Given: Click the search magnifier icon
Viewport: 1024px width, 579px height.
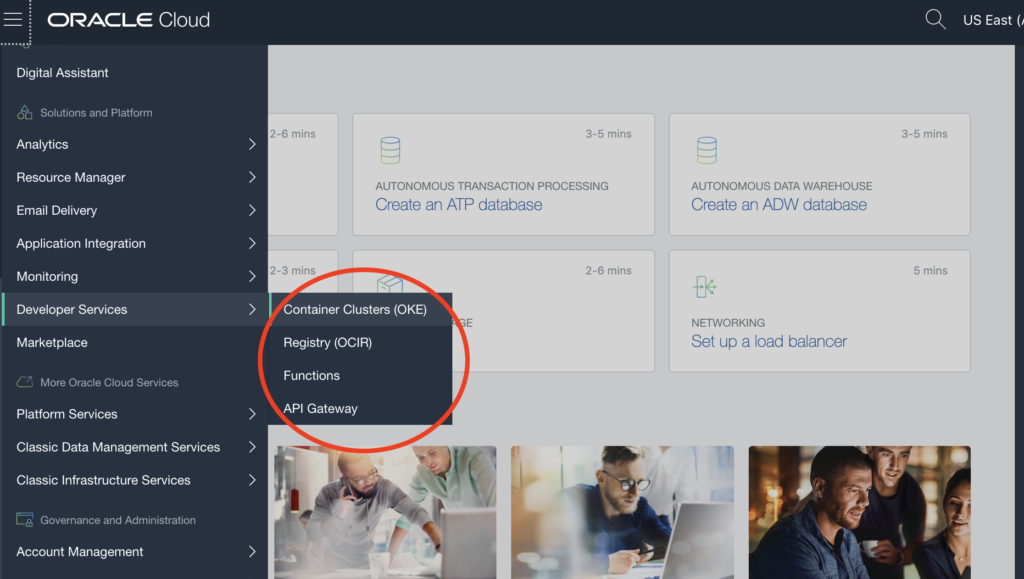Looking at the screenshot, I should 935,20.
